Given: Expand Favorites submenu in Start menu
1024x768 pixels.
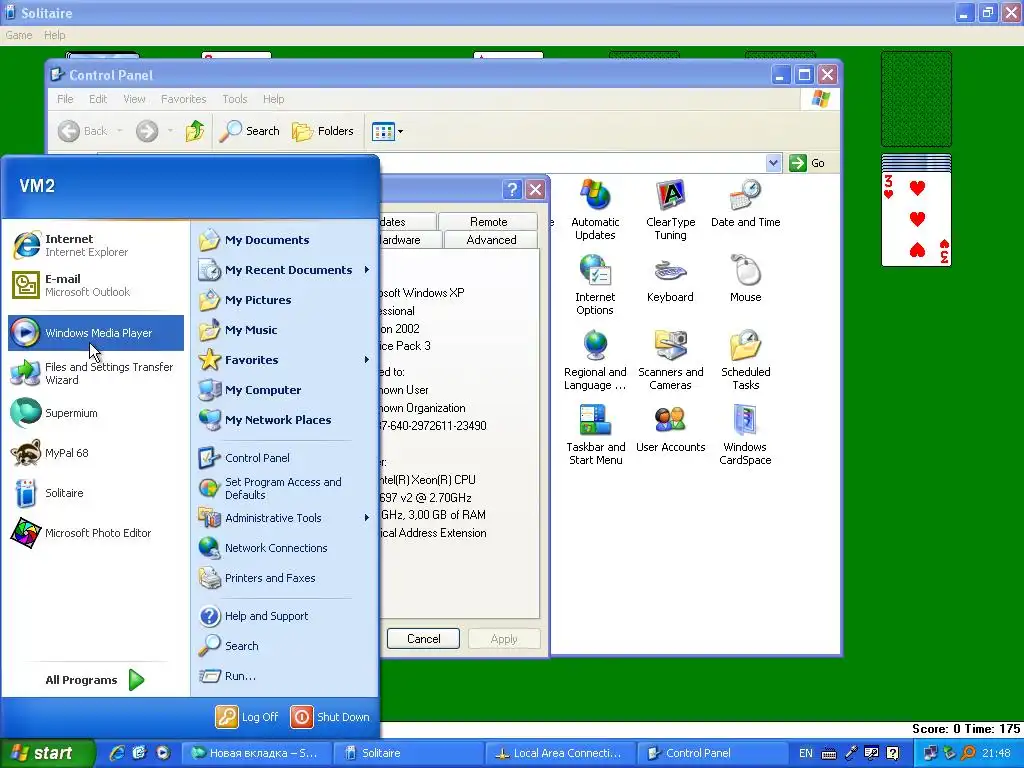Looking at the screenshot, I should pyautogui.click(x=285, y=360).
